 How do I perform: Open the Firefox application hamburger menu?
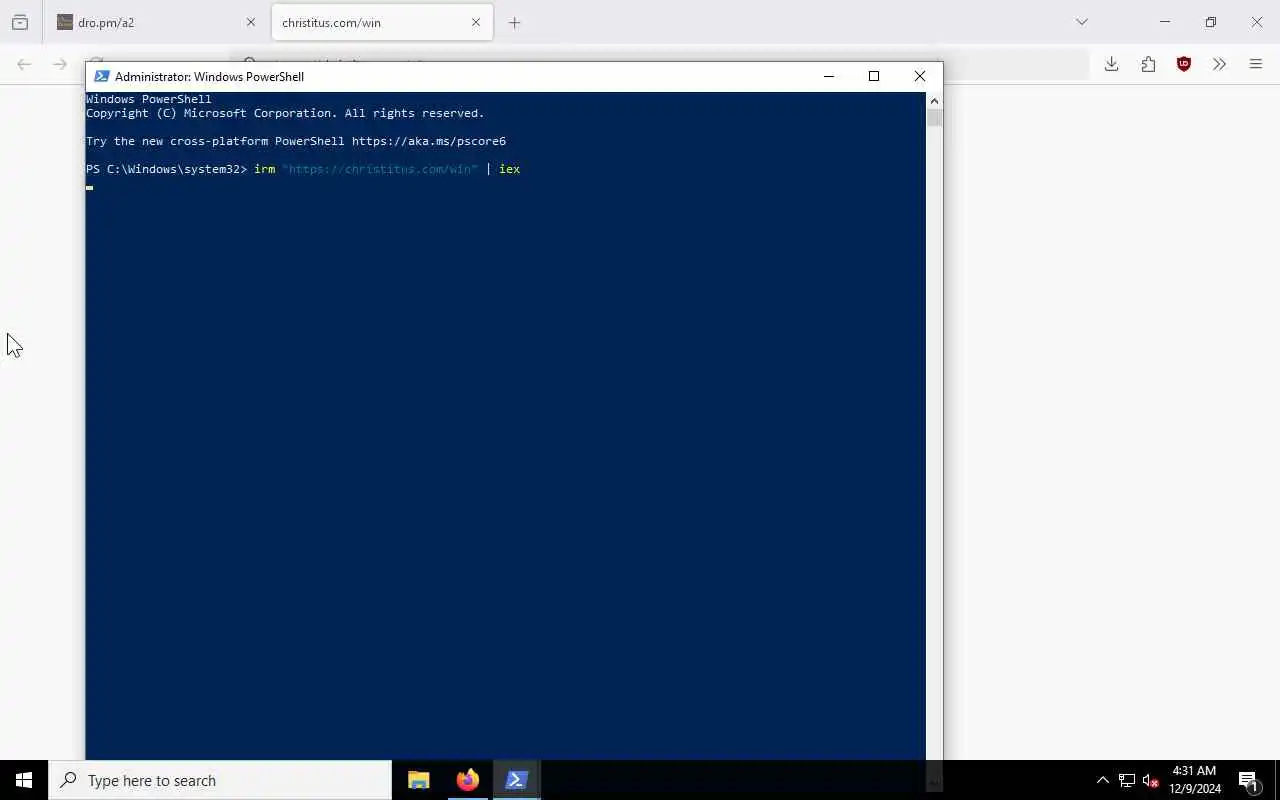[x=1256, y=64]
